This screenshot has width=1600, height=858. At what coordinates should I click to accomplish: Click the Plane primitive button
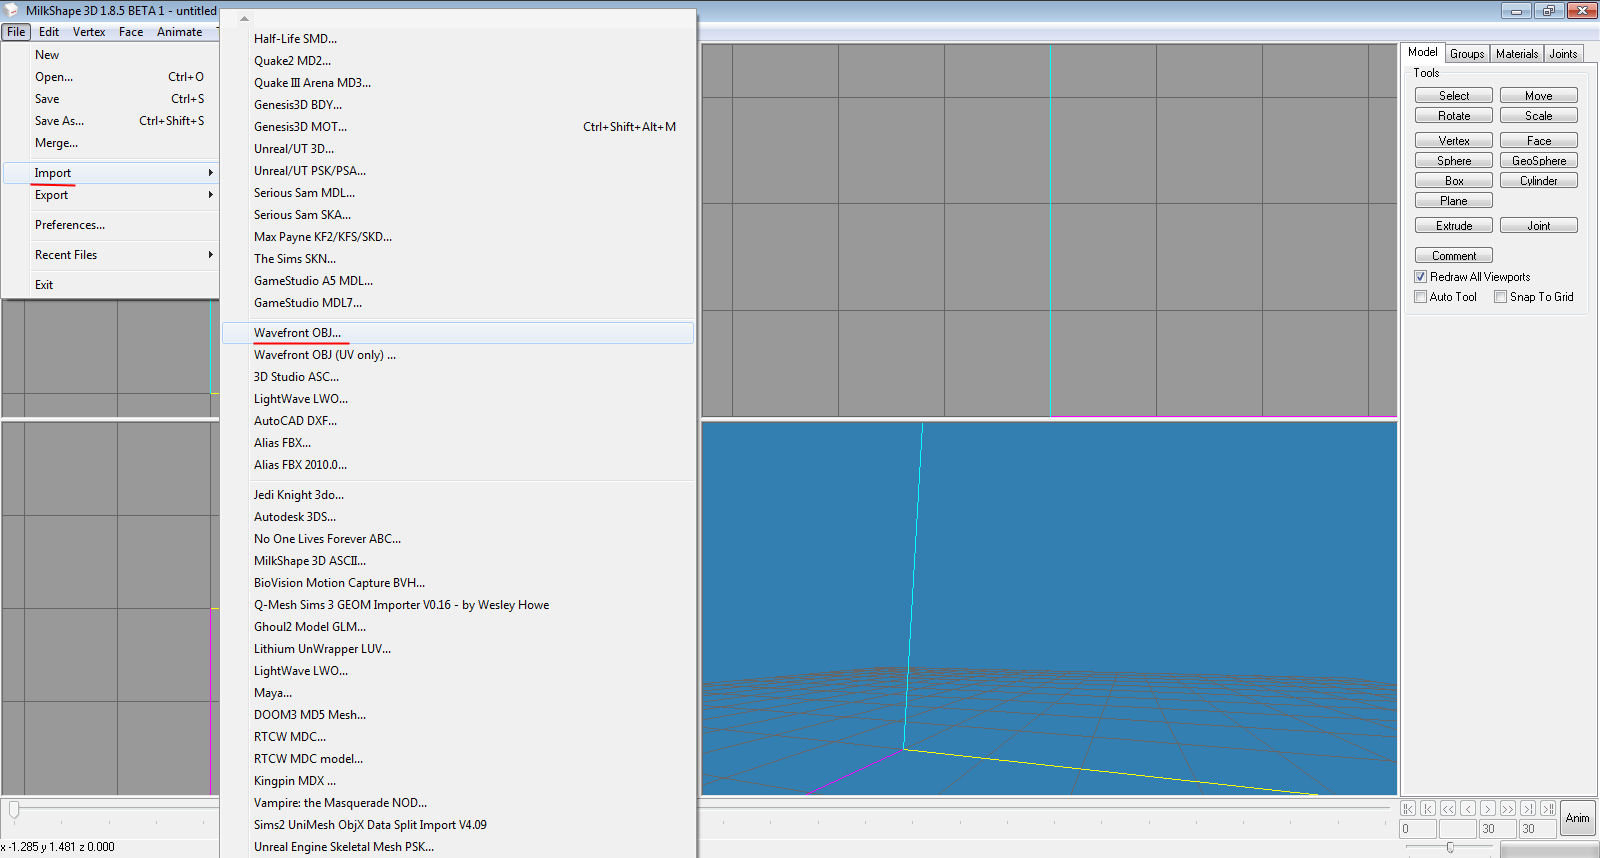(1454, 201)
